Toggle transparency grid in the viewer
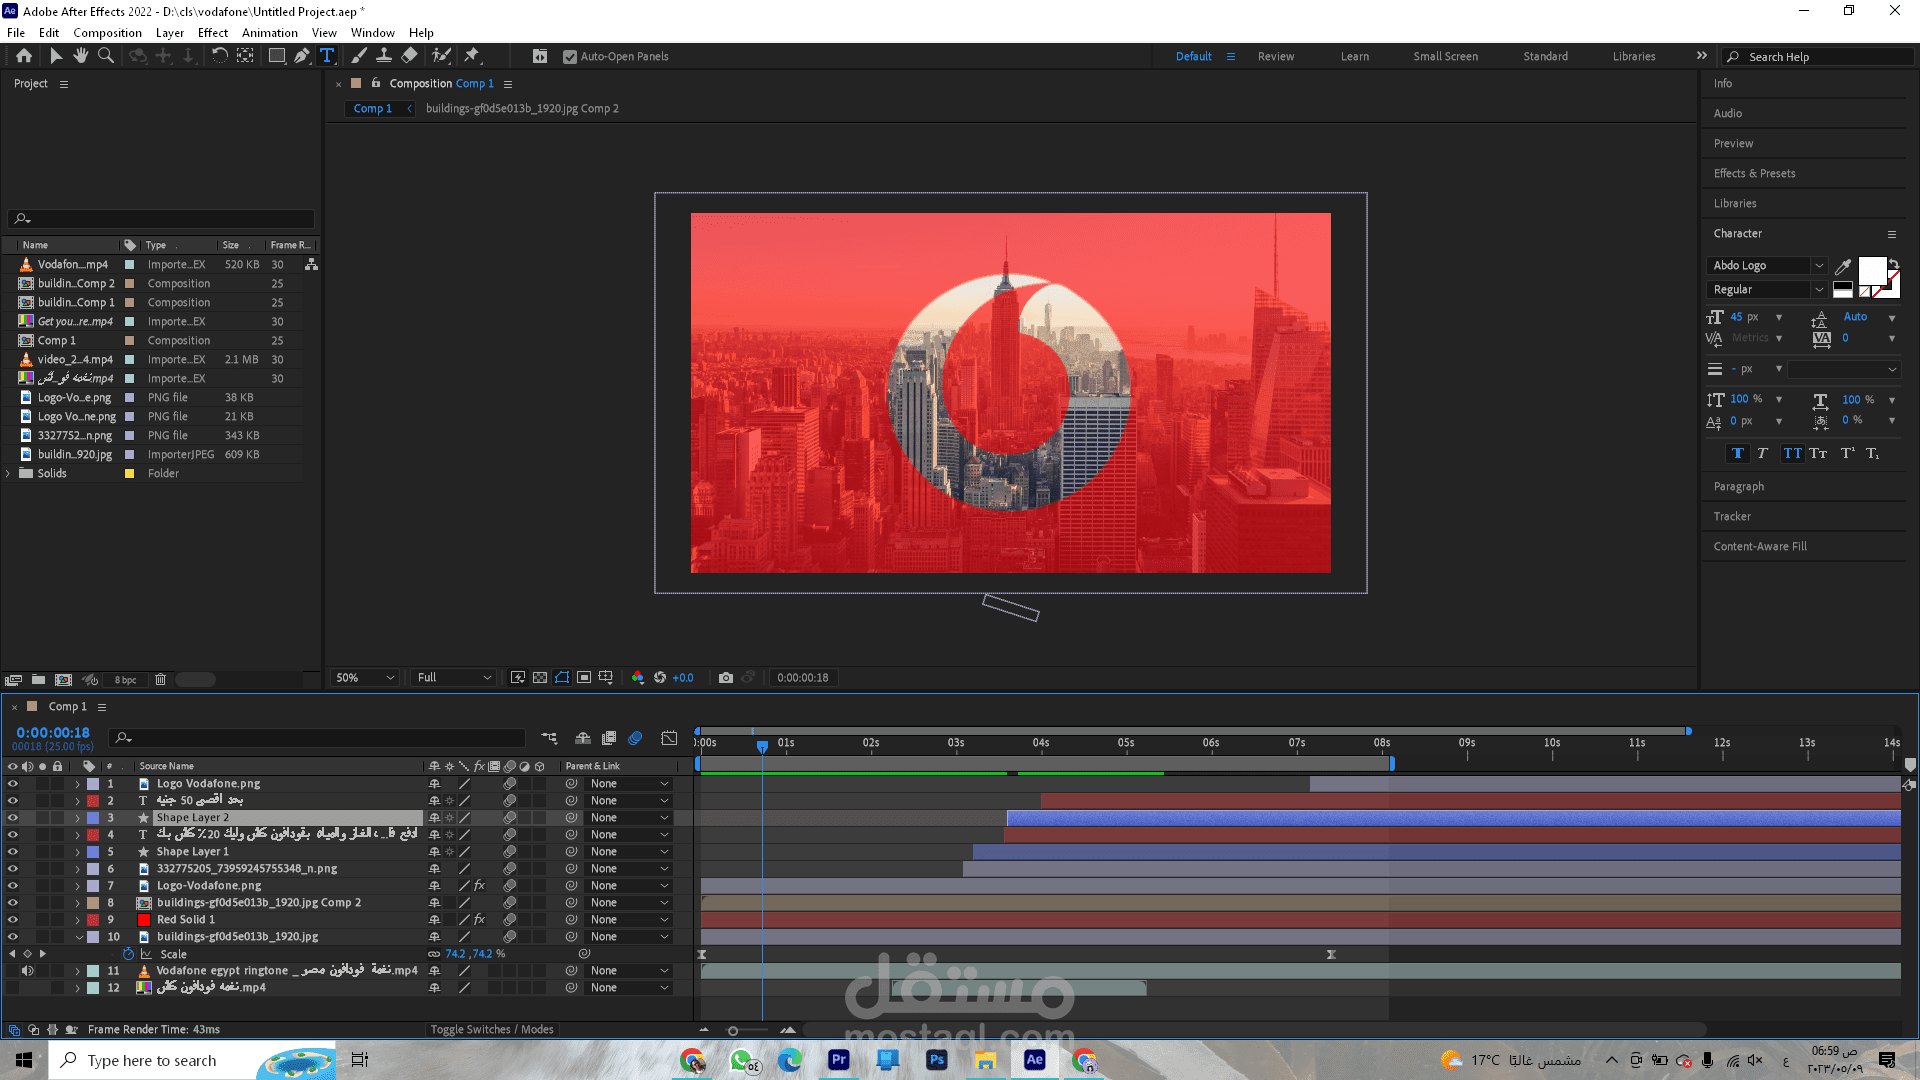 coord(540,678)
